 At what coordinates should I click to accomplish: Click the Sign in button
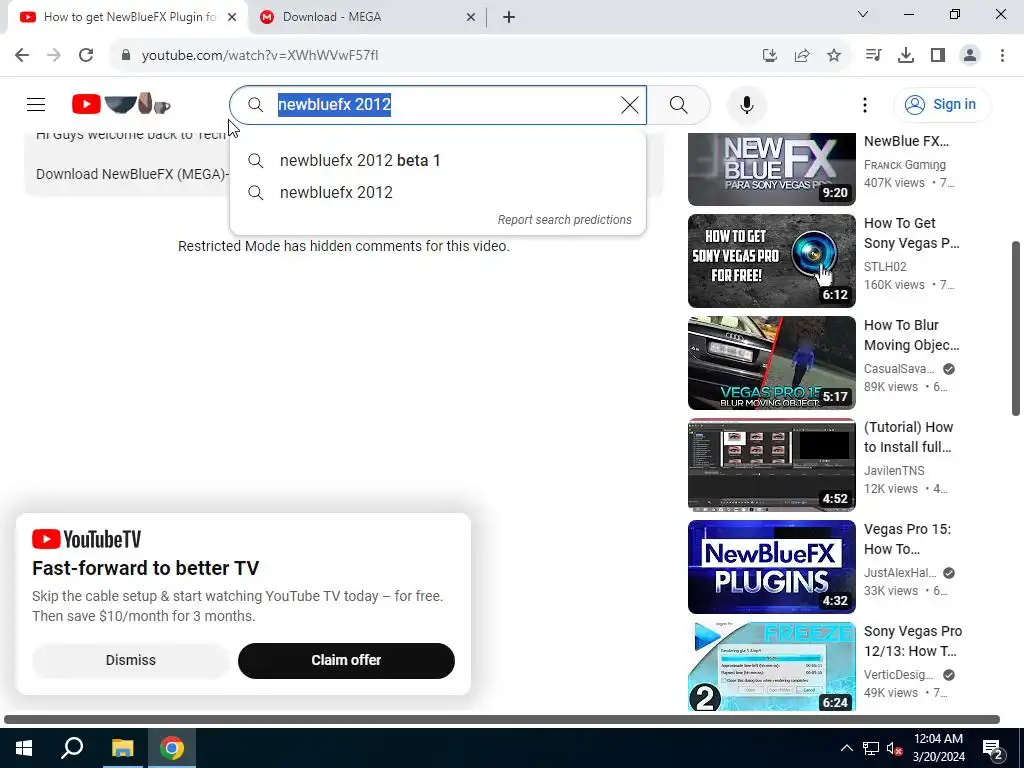tap(942, 104)
